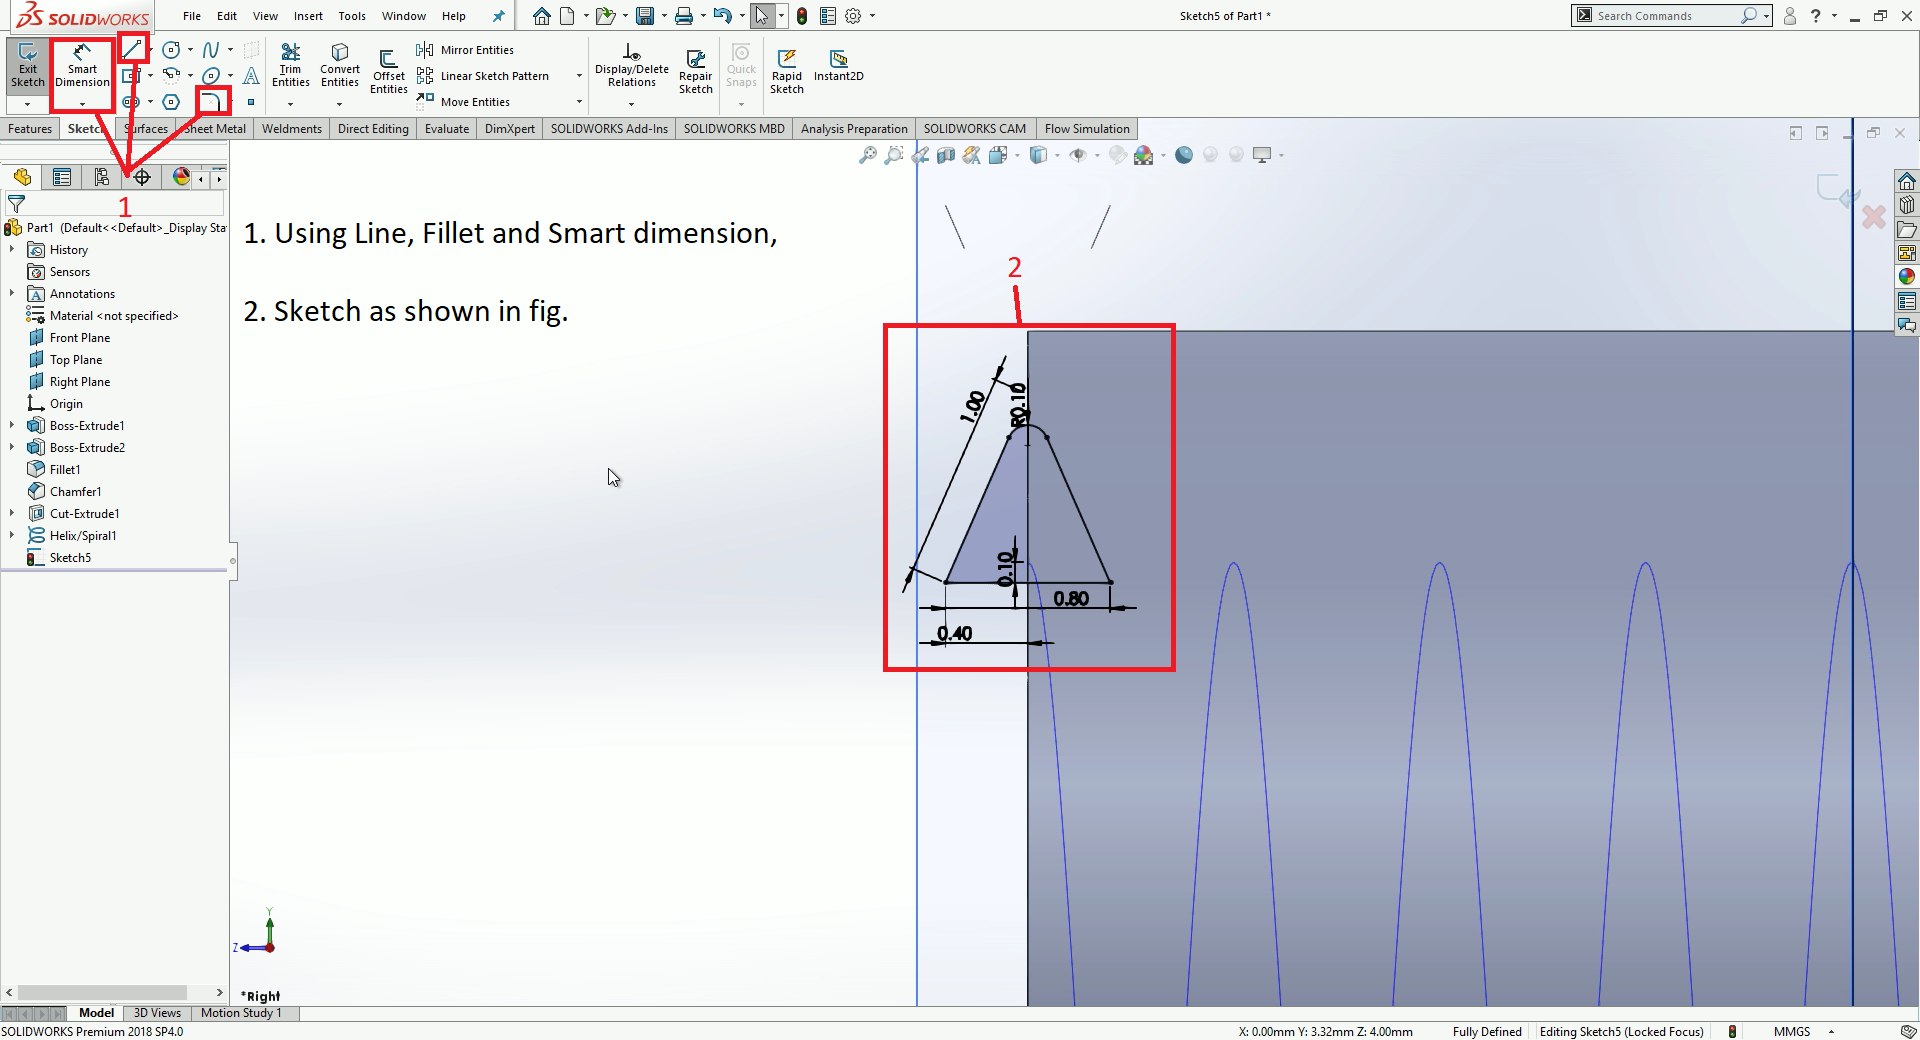Click Zoom to Fit icon

tap(868, 155)
